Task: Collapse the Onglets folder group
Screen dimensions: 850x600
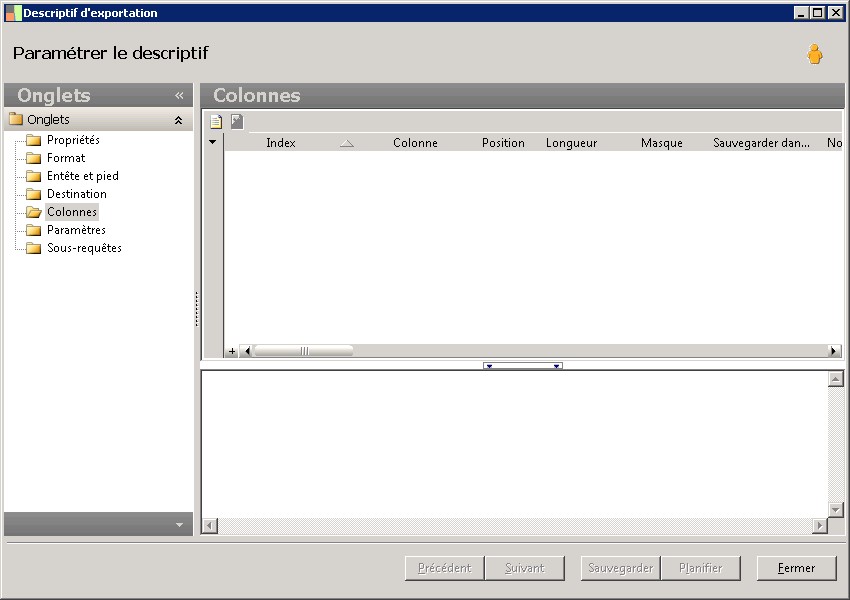Action: point(178,120)
